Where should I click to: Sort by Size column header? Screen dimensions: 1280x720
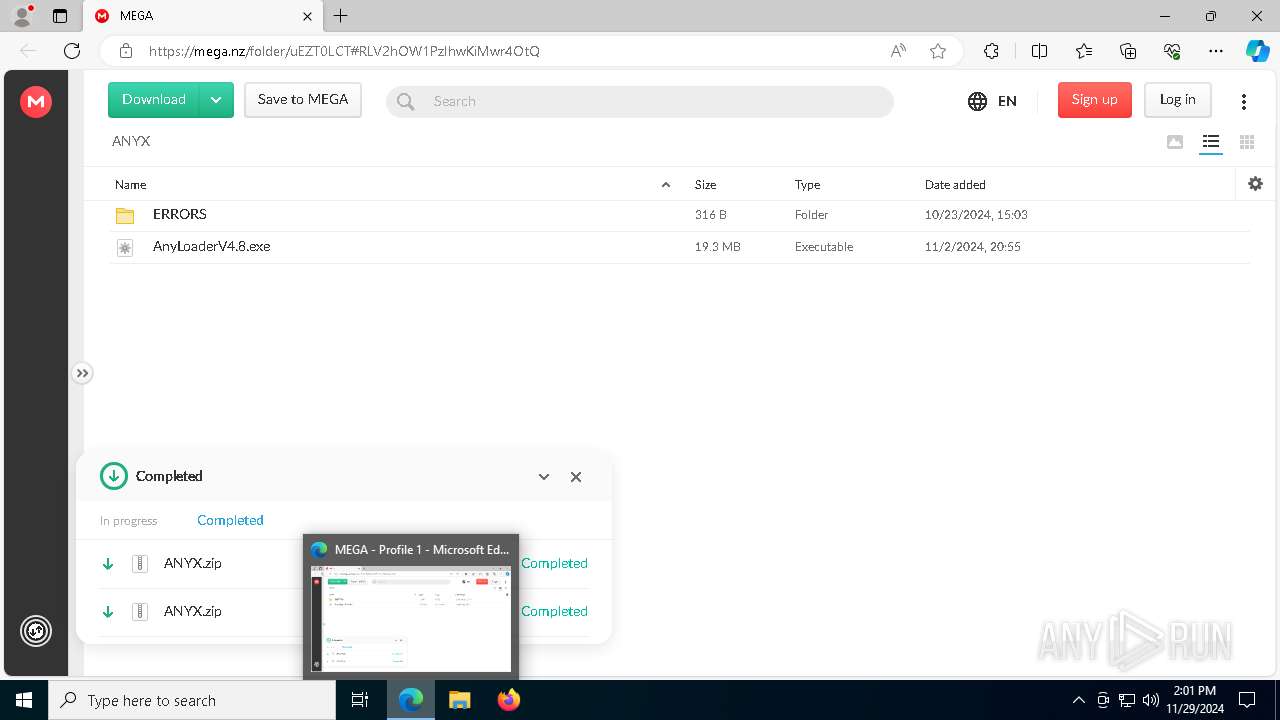click(706, 185)
